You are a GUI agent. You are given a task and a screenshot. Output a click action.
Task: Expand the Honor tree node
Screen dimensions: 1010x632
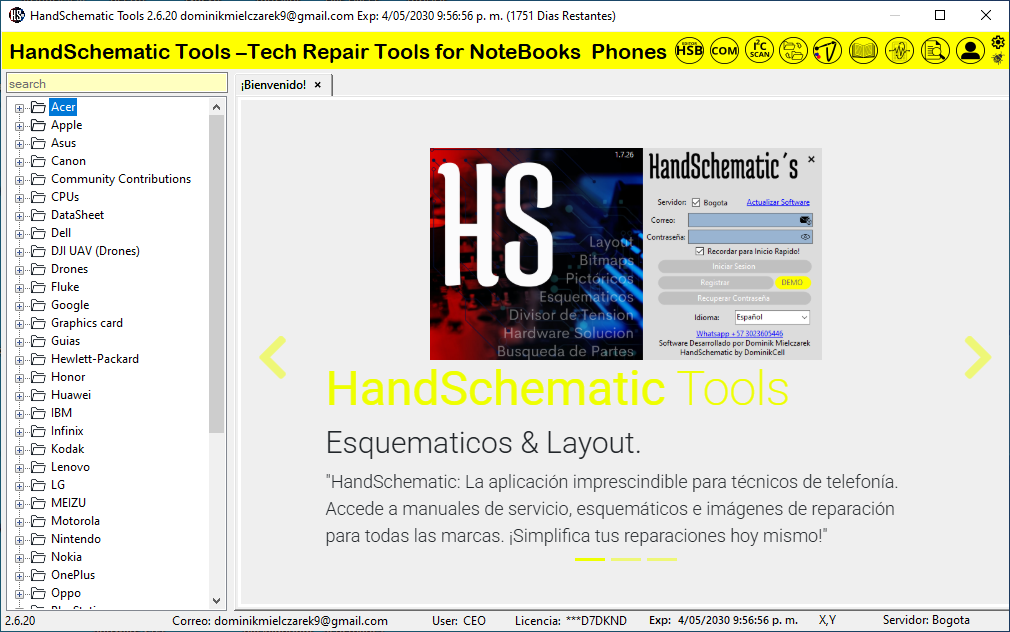point(19,378)
